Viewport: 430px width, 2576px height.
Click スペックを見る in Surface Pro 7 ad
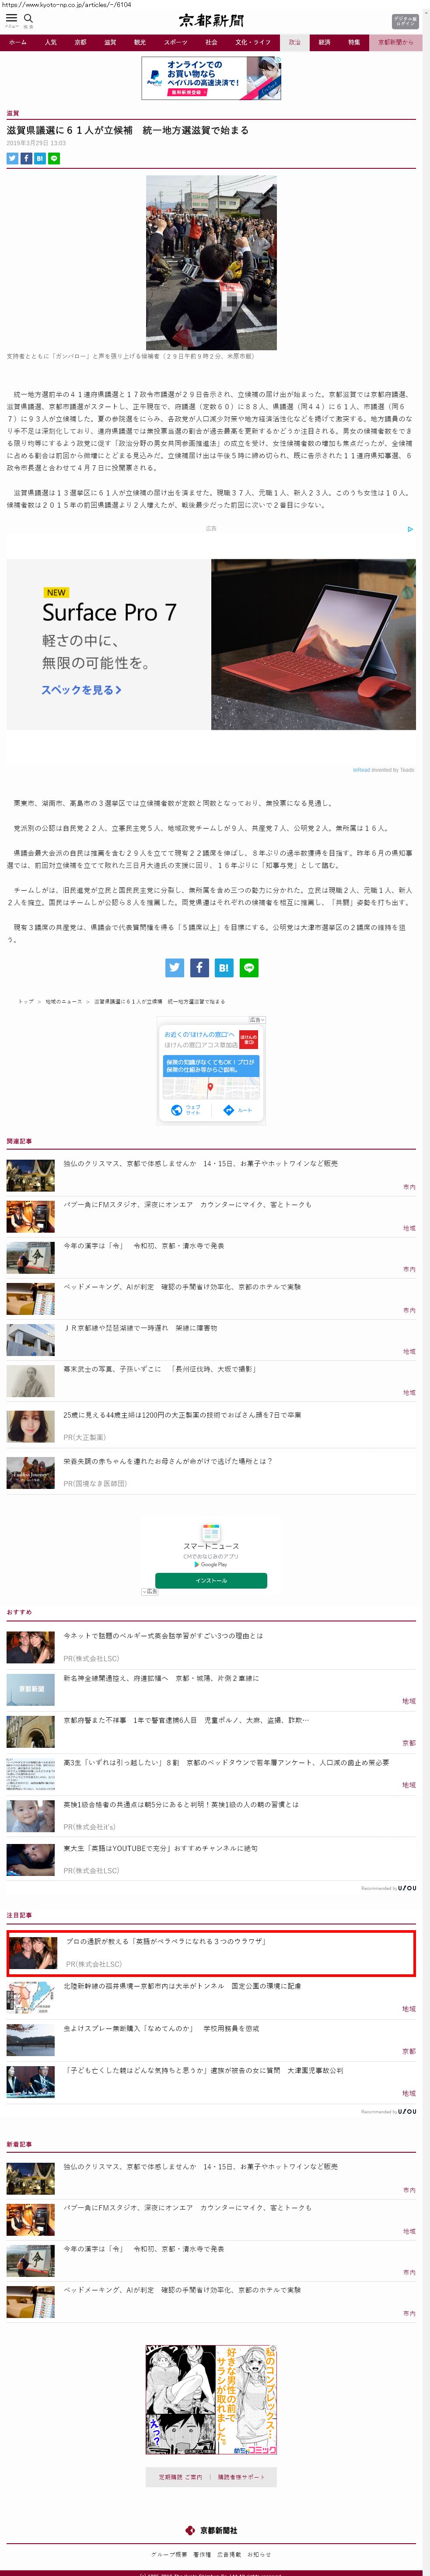tap(81, 690)
